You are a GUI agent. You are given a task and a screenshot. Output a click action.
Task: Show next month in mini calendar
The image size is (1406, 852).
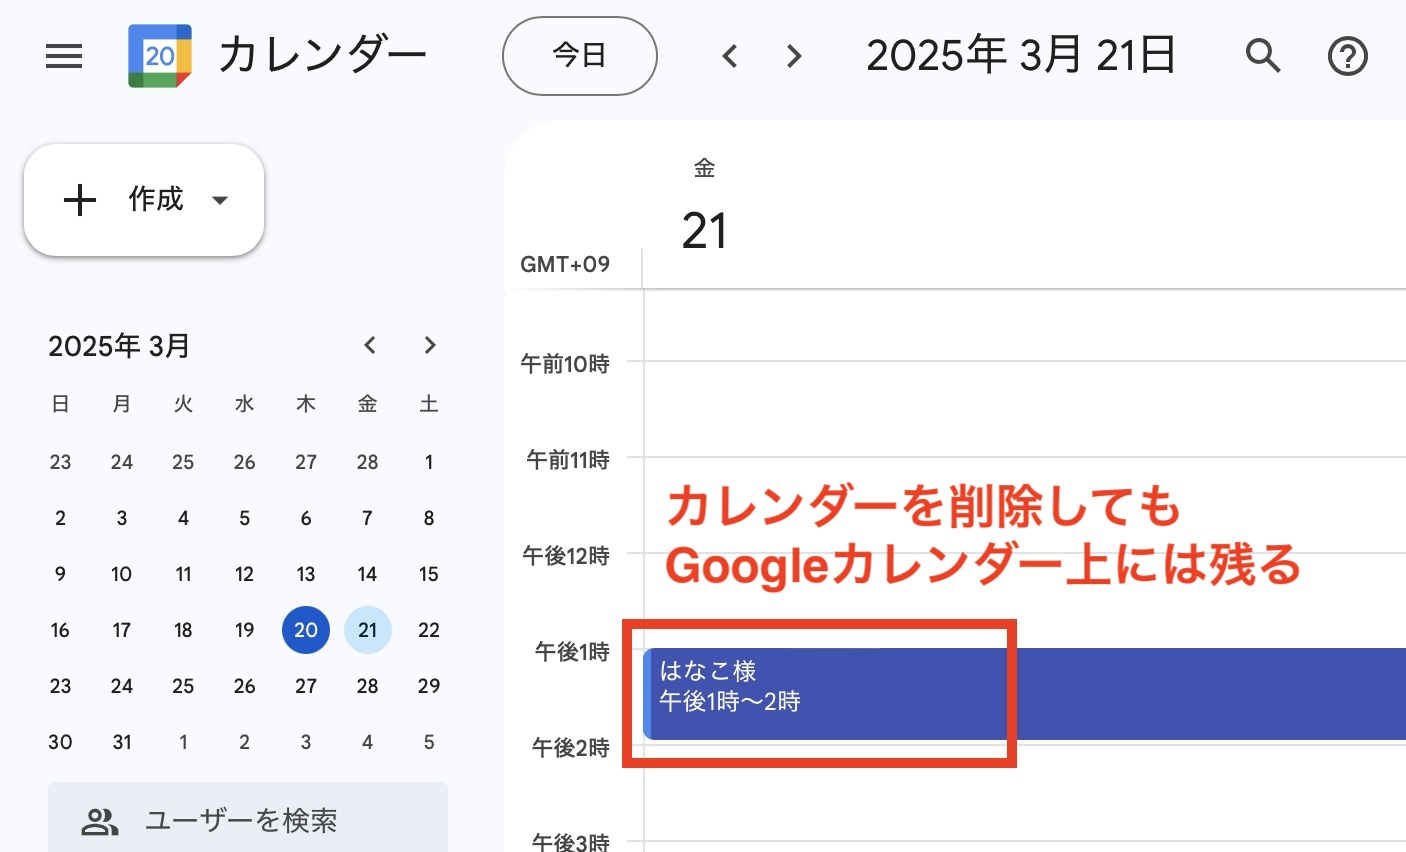pos(429,345)
